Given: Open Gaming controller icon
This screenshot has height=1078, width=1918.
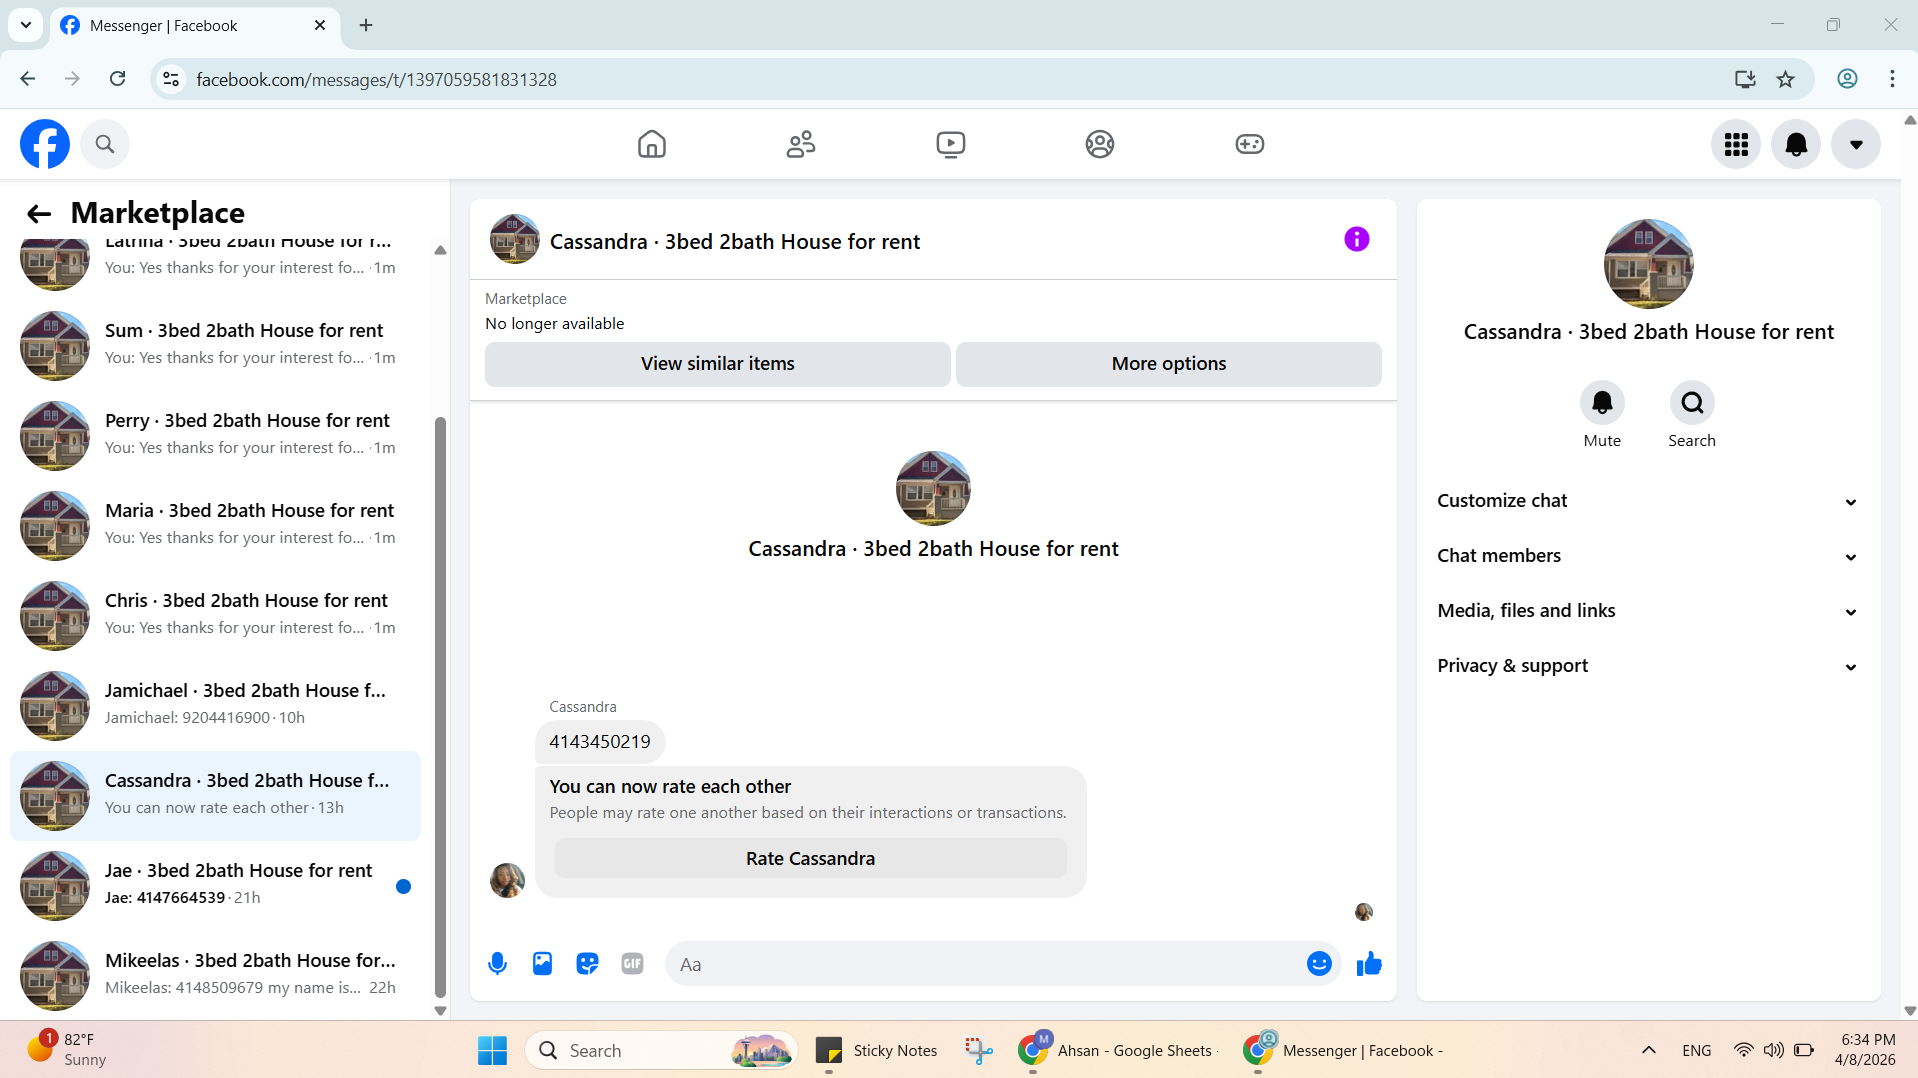Looking at the screenshot, I should [x=1250, y=144].
